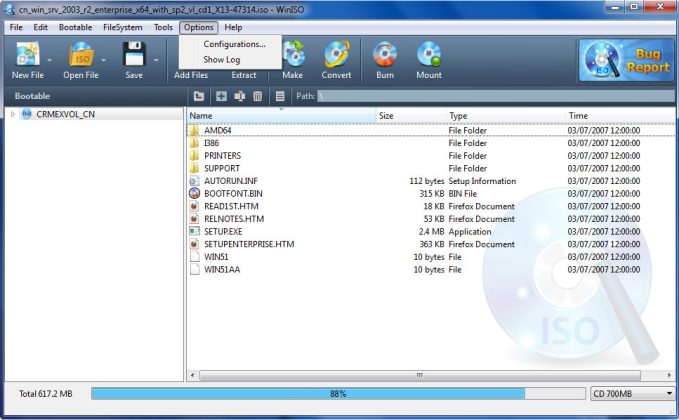Click the 88% capacity progress bar

coord(338,394)
